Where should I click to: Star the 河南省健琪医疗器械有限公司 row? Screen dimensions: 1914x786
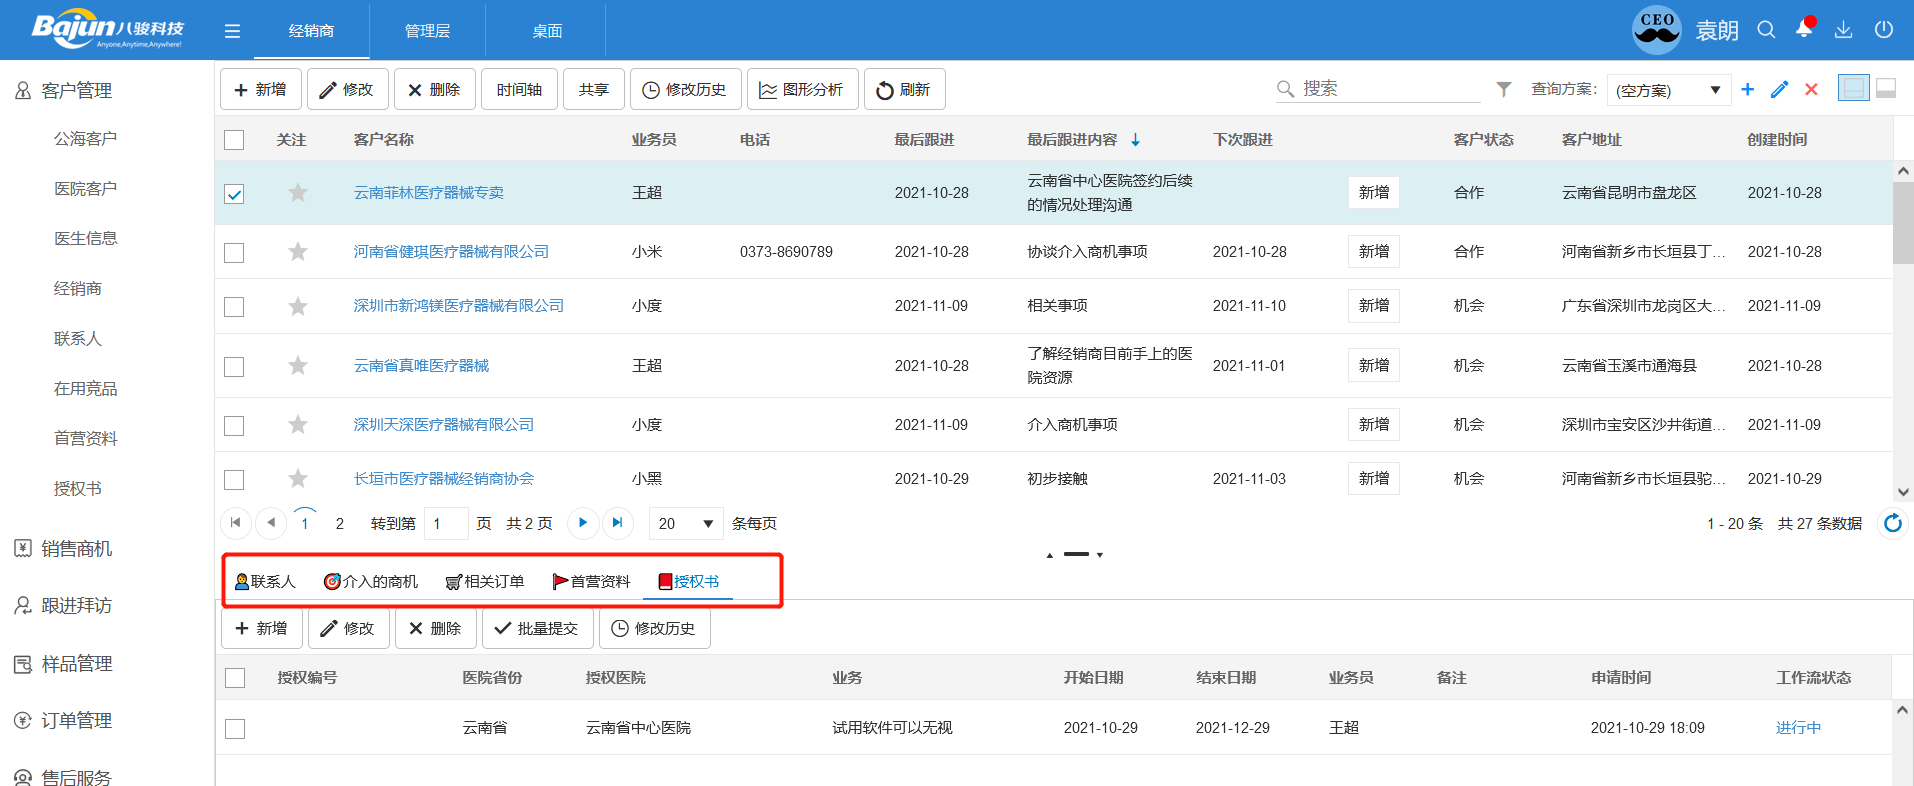[x=298, y=252]
